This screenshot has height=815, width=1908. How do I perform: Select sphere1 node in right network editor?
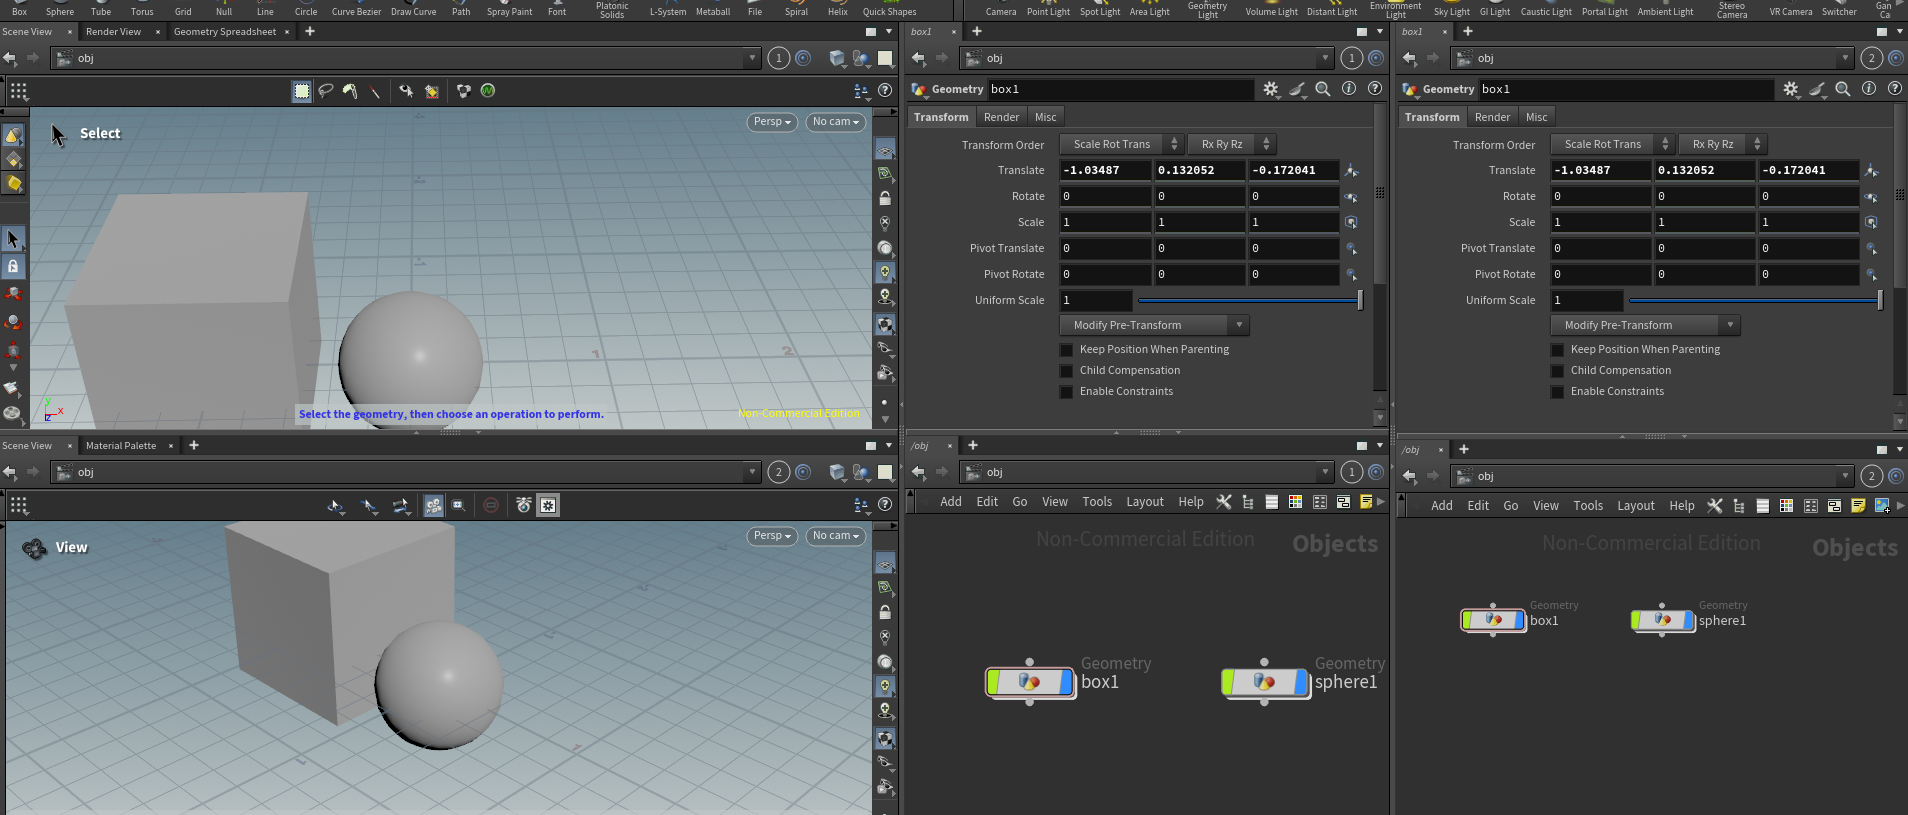tap(1664, 620)
